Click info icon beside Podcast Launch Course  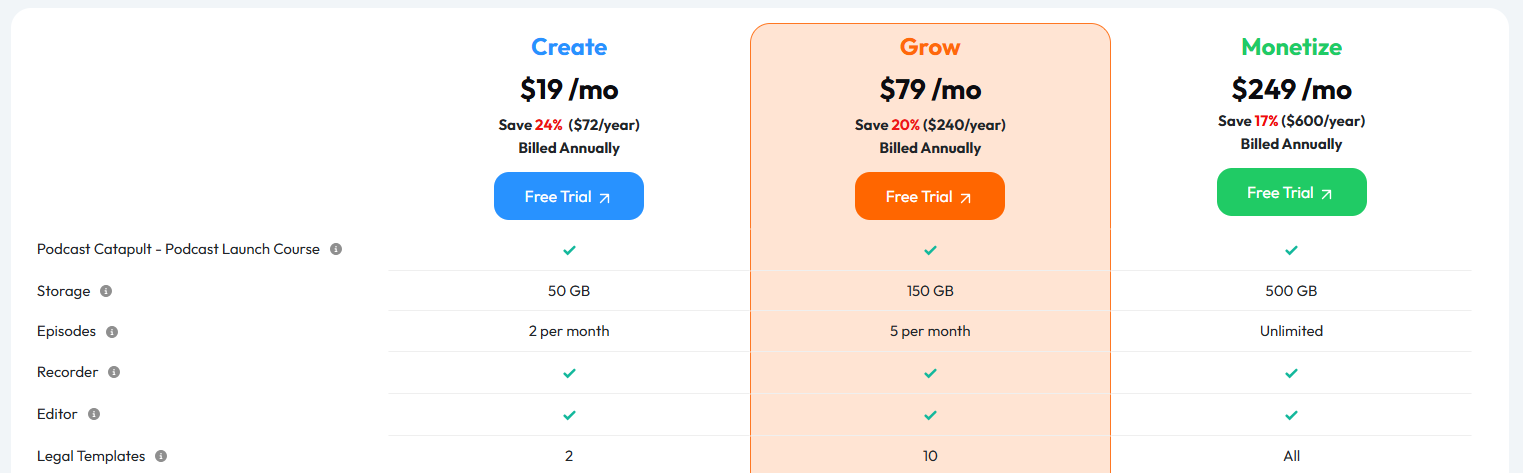(x=336, y=249)
